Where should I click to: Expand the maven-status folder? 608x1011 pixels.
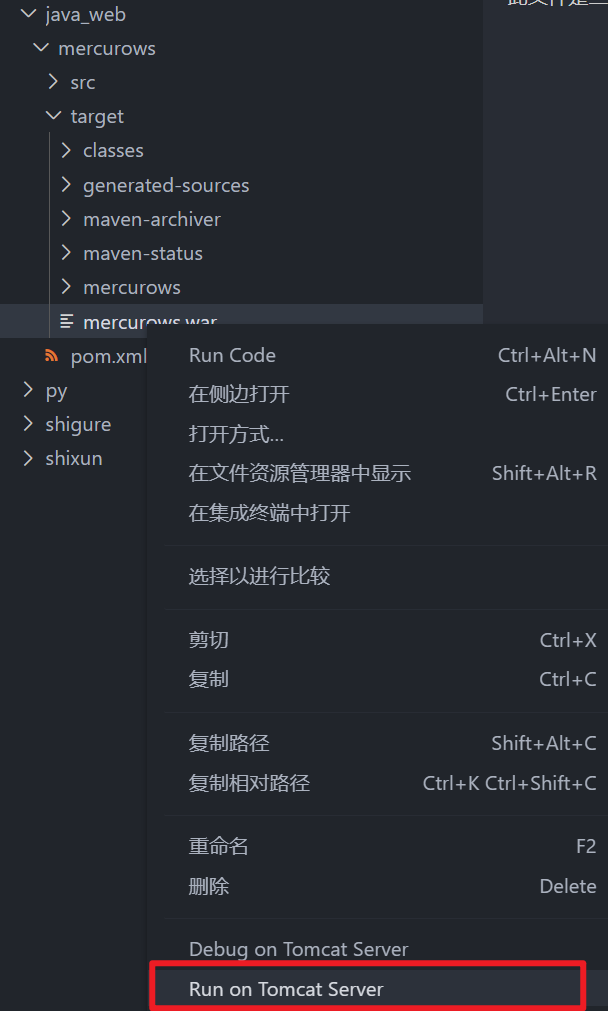[x=66, y=253]
